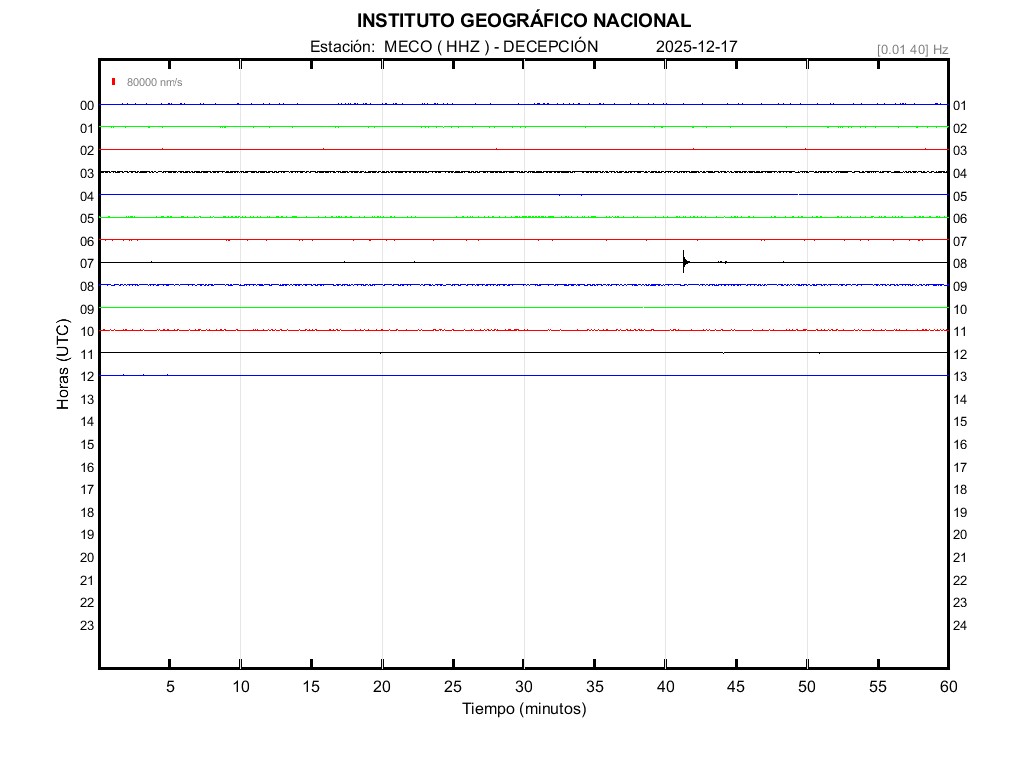Image resolution: width=1024 pixels, height=768 pixels.
Task: Click the right hour label 24
Action: (960, 625)
